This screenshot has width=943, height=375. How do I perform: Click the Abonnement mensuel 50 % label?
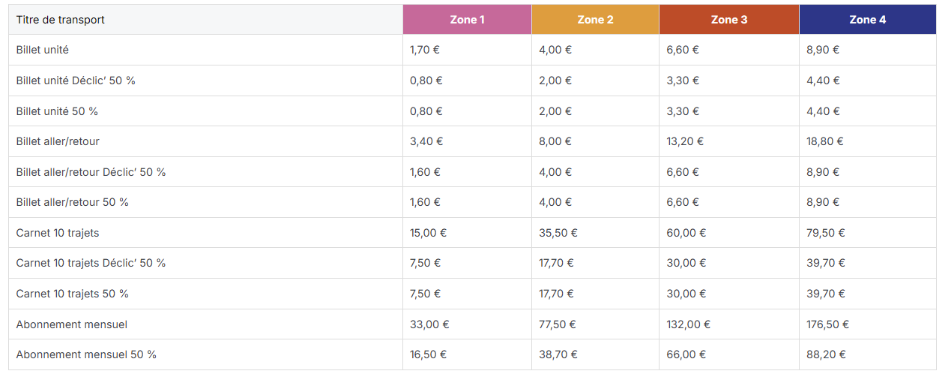pos(86,355)
